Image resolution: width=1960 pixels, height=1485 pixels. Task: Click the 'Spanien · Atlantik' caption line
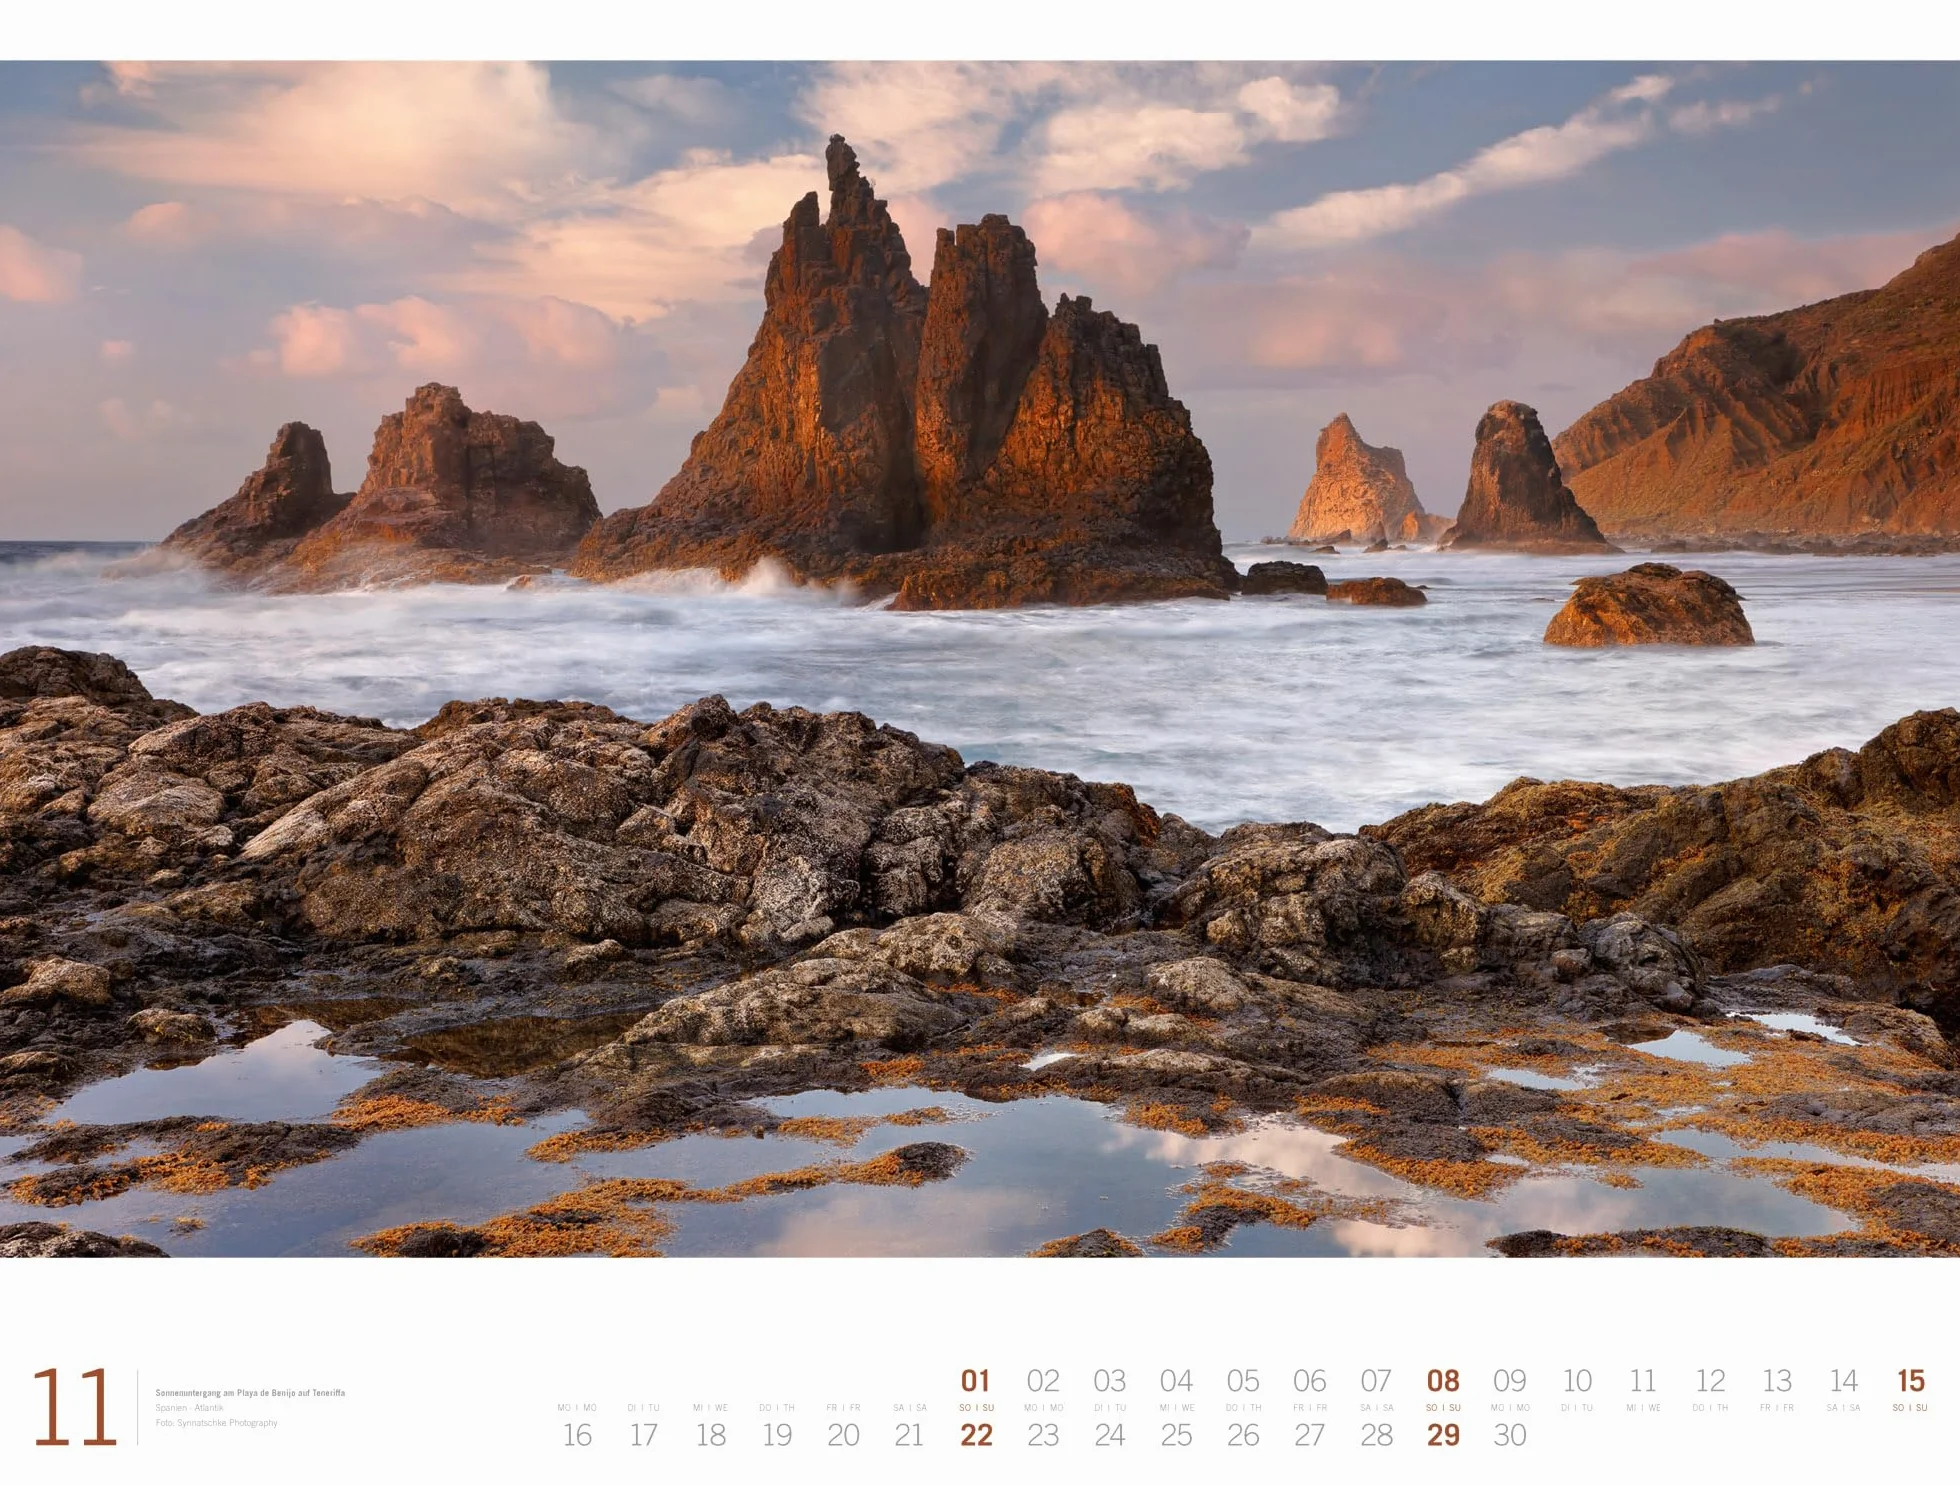pyautogui.click(x=189, y=1408)
